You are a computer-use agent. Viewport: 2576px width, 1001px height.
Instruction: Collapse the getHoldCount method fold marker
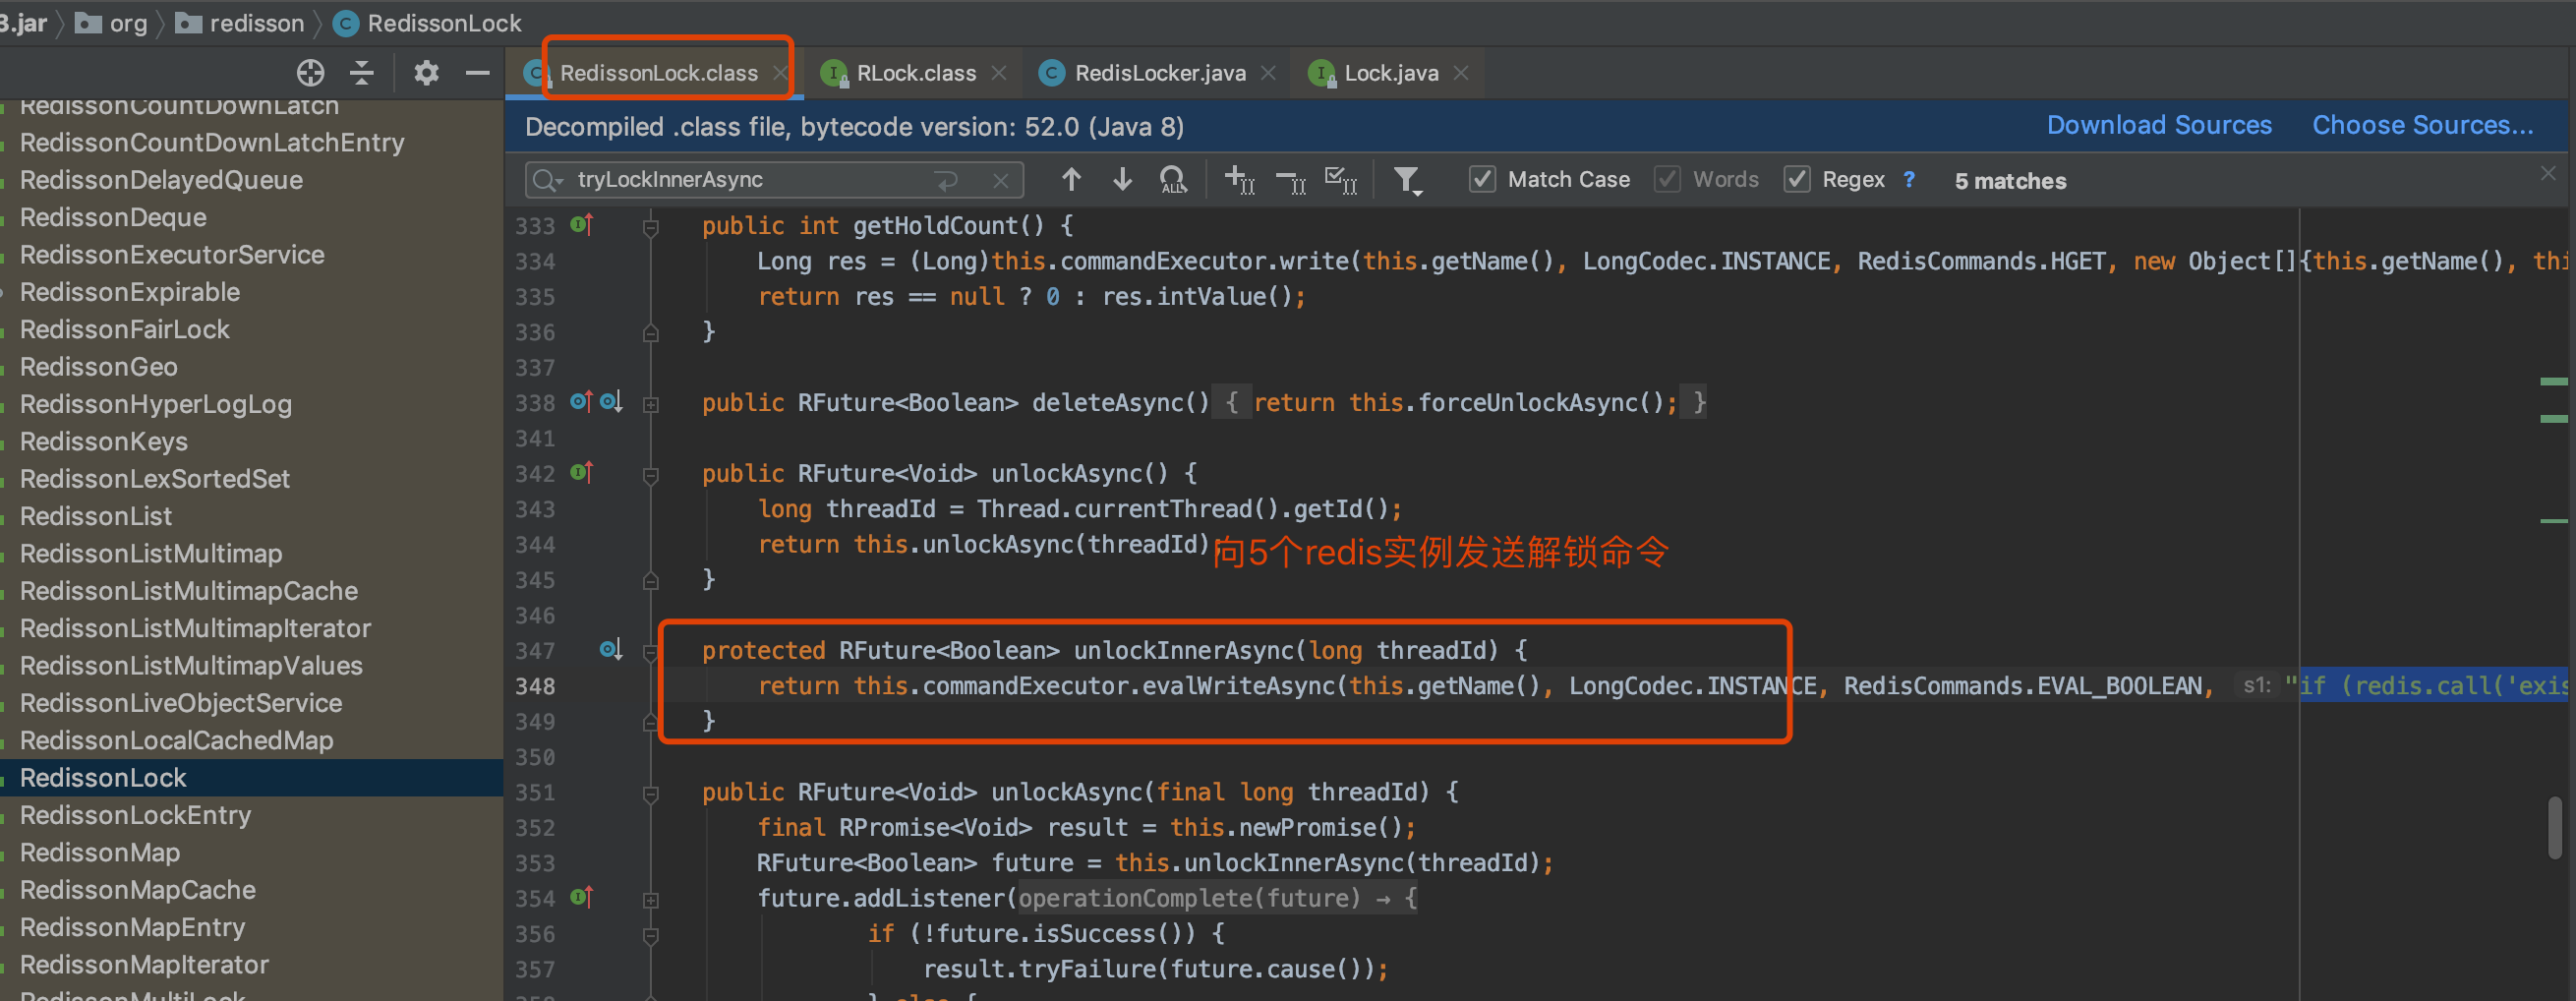651,227
